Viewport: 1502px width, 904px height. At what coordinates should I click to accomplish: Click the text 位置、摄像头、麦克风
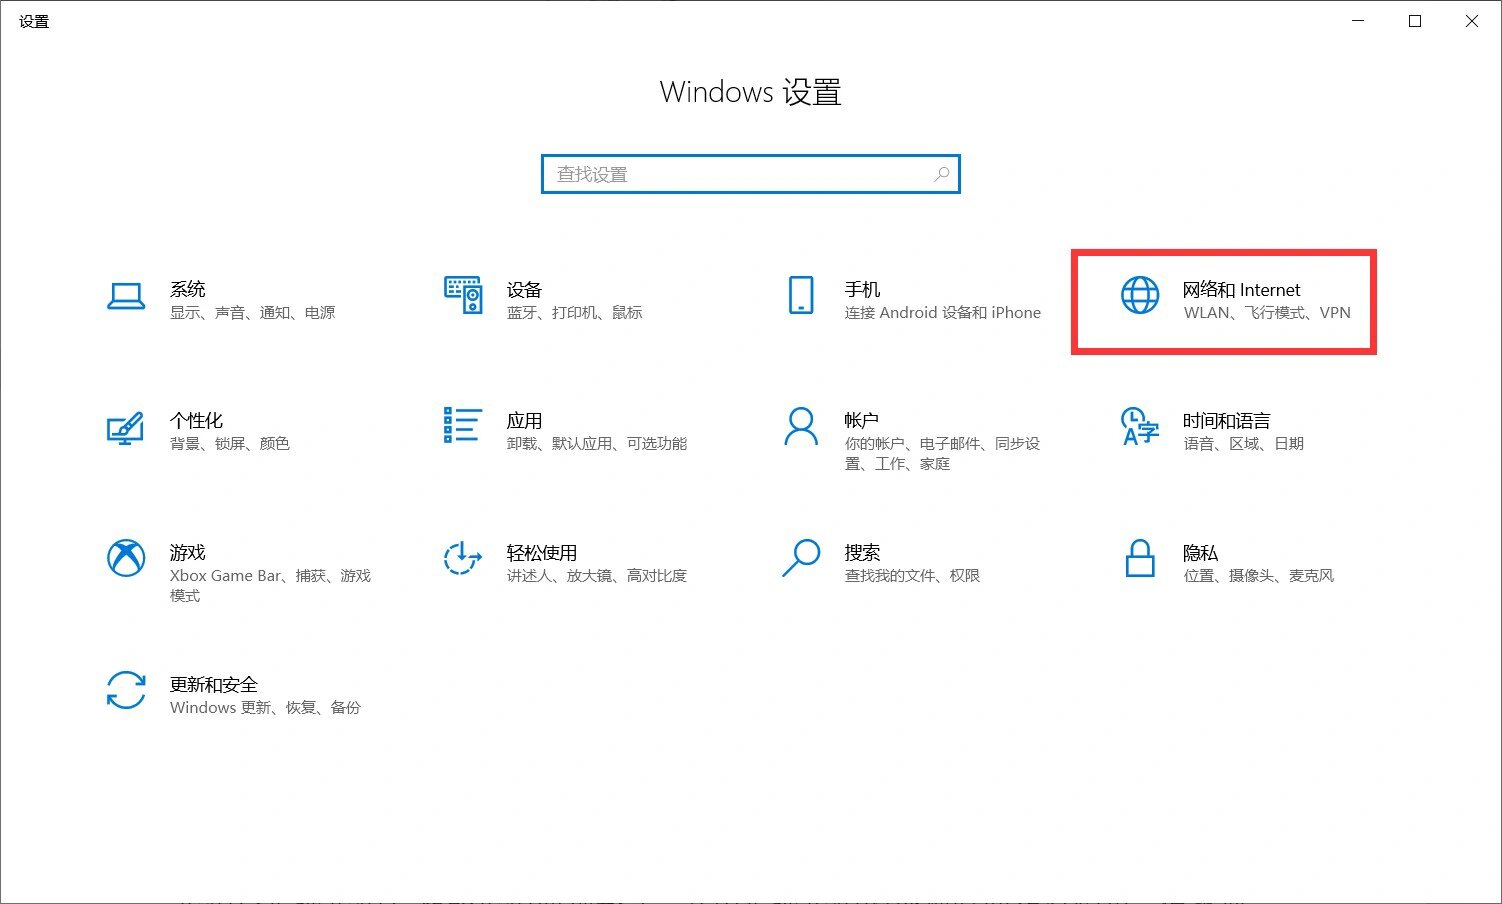click(1259, 576)
